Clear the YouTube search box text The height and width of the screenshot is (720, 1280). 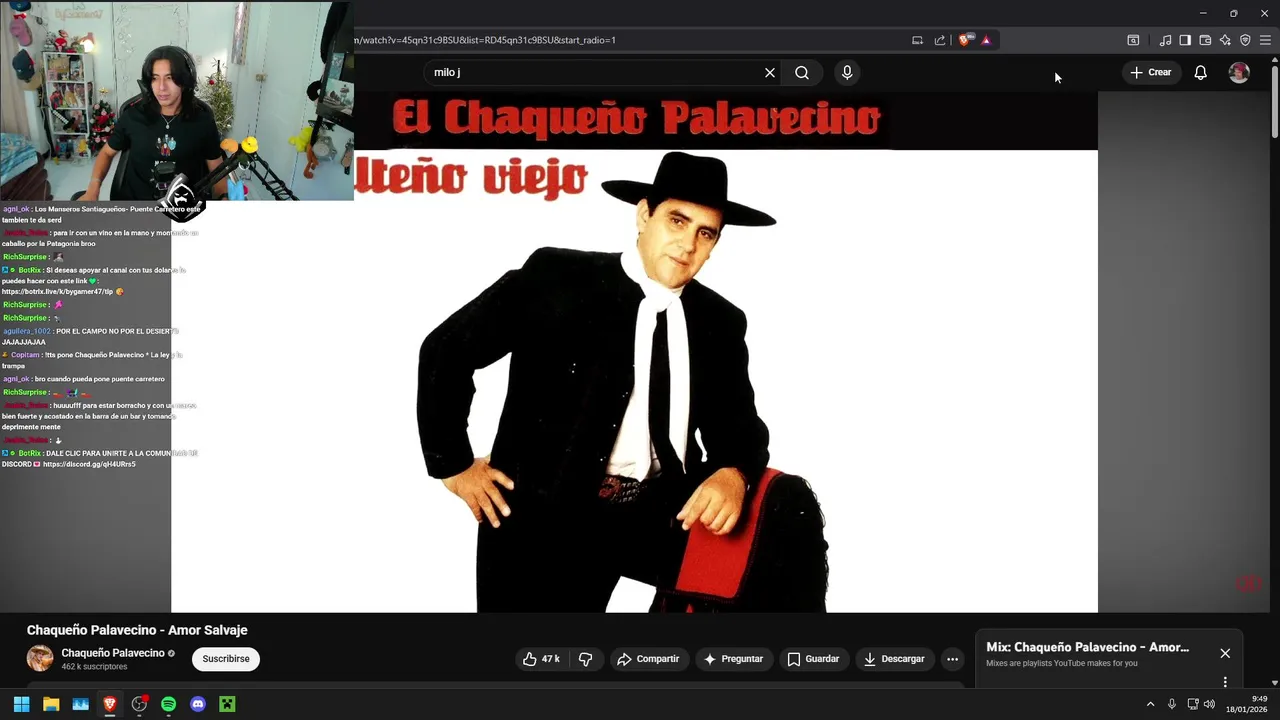[770, 72]
